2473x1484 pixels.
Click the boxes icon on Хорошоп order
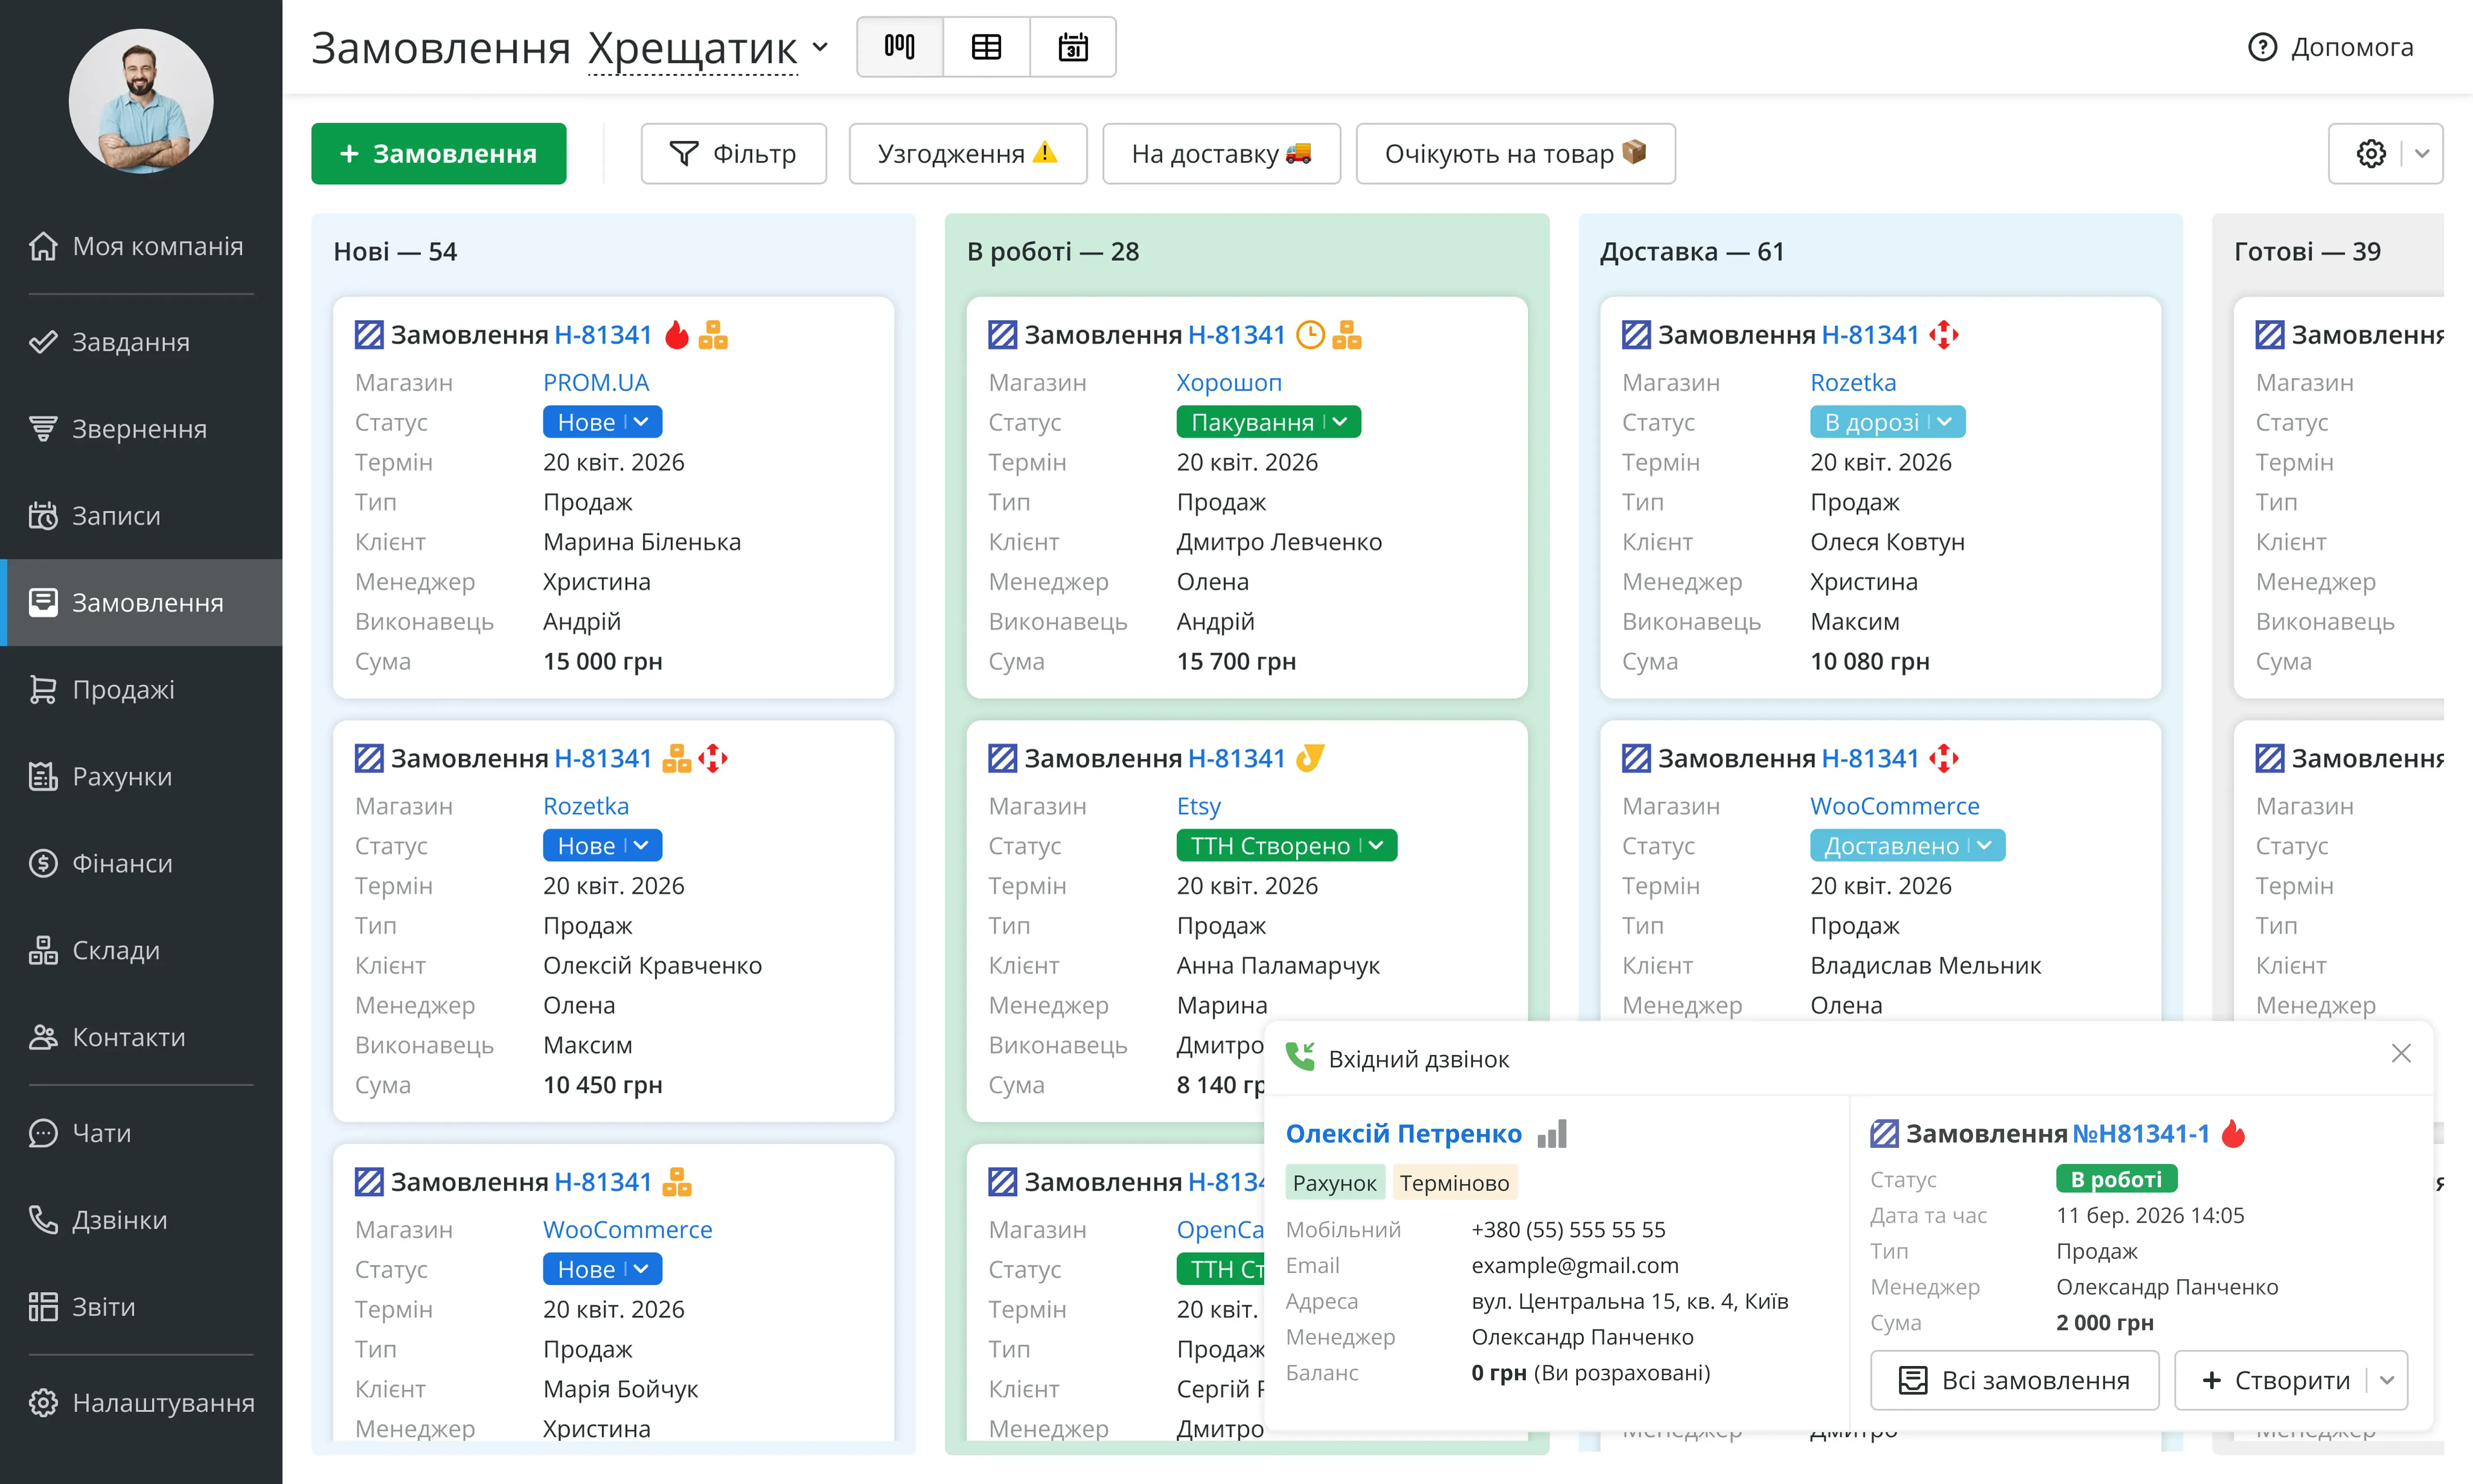pyautogui.click(x=1347, y=334)
